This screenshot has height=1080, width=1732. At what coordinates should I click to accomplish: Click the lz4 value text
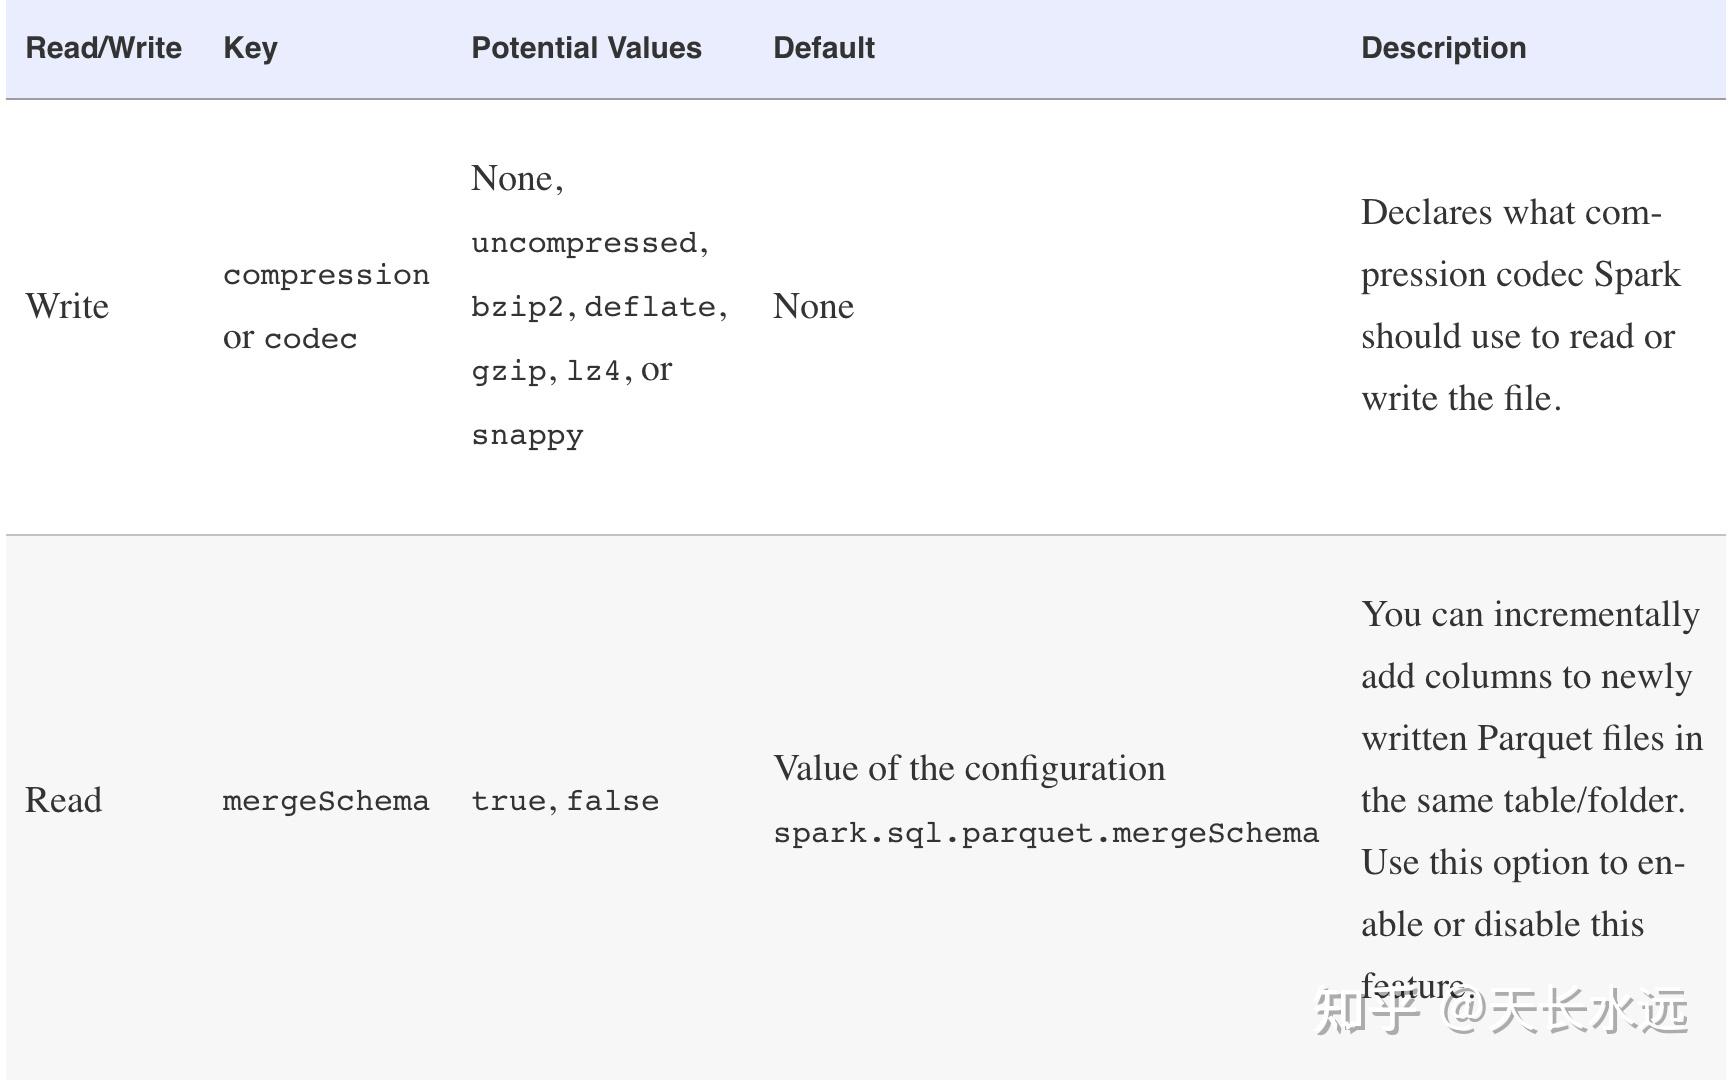593,371
